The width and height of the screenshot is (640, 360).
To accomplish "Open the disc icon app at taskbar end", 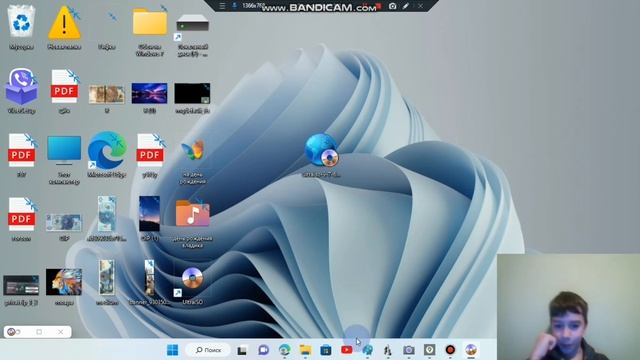I will tap(471, 350).
